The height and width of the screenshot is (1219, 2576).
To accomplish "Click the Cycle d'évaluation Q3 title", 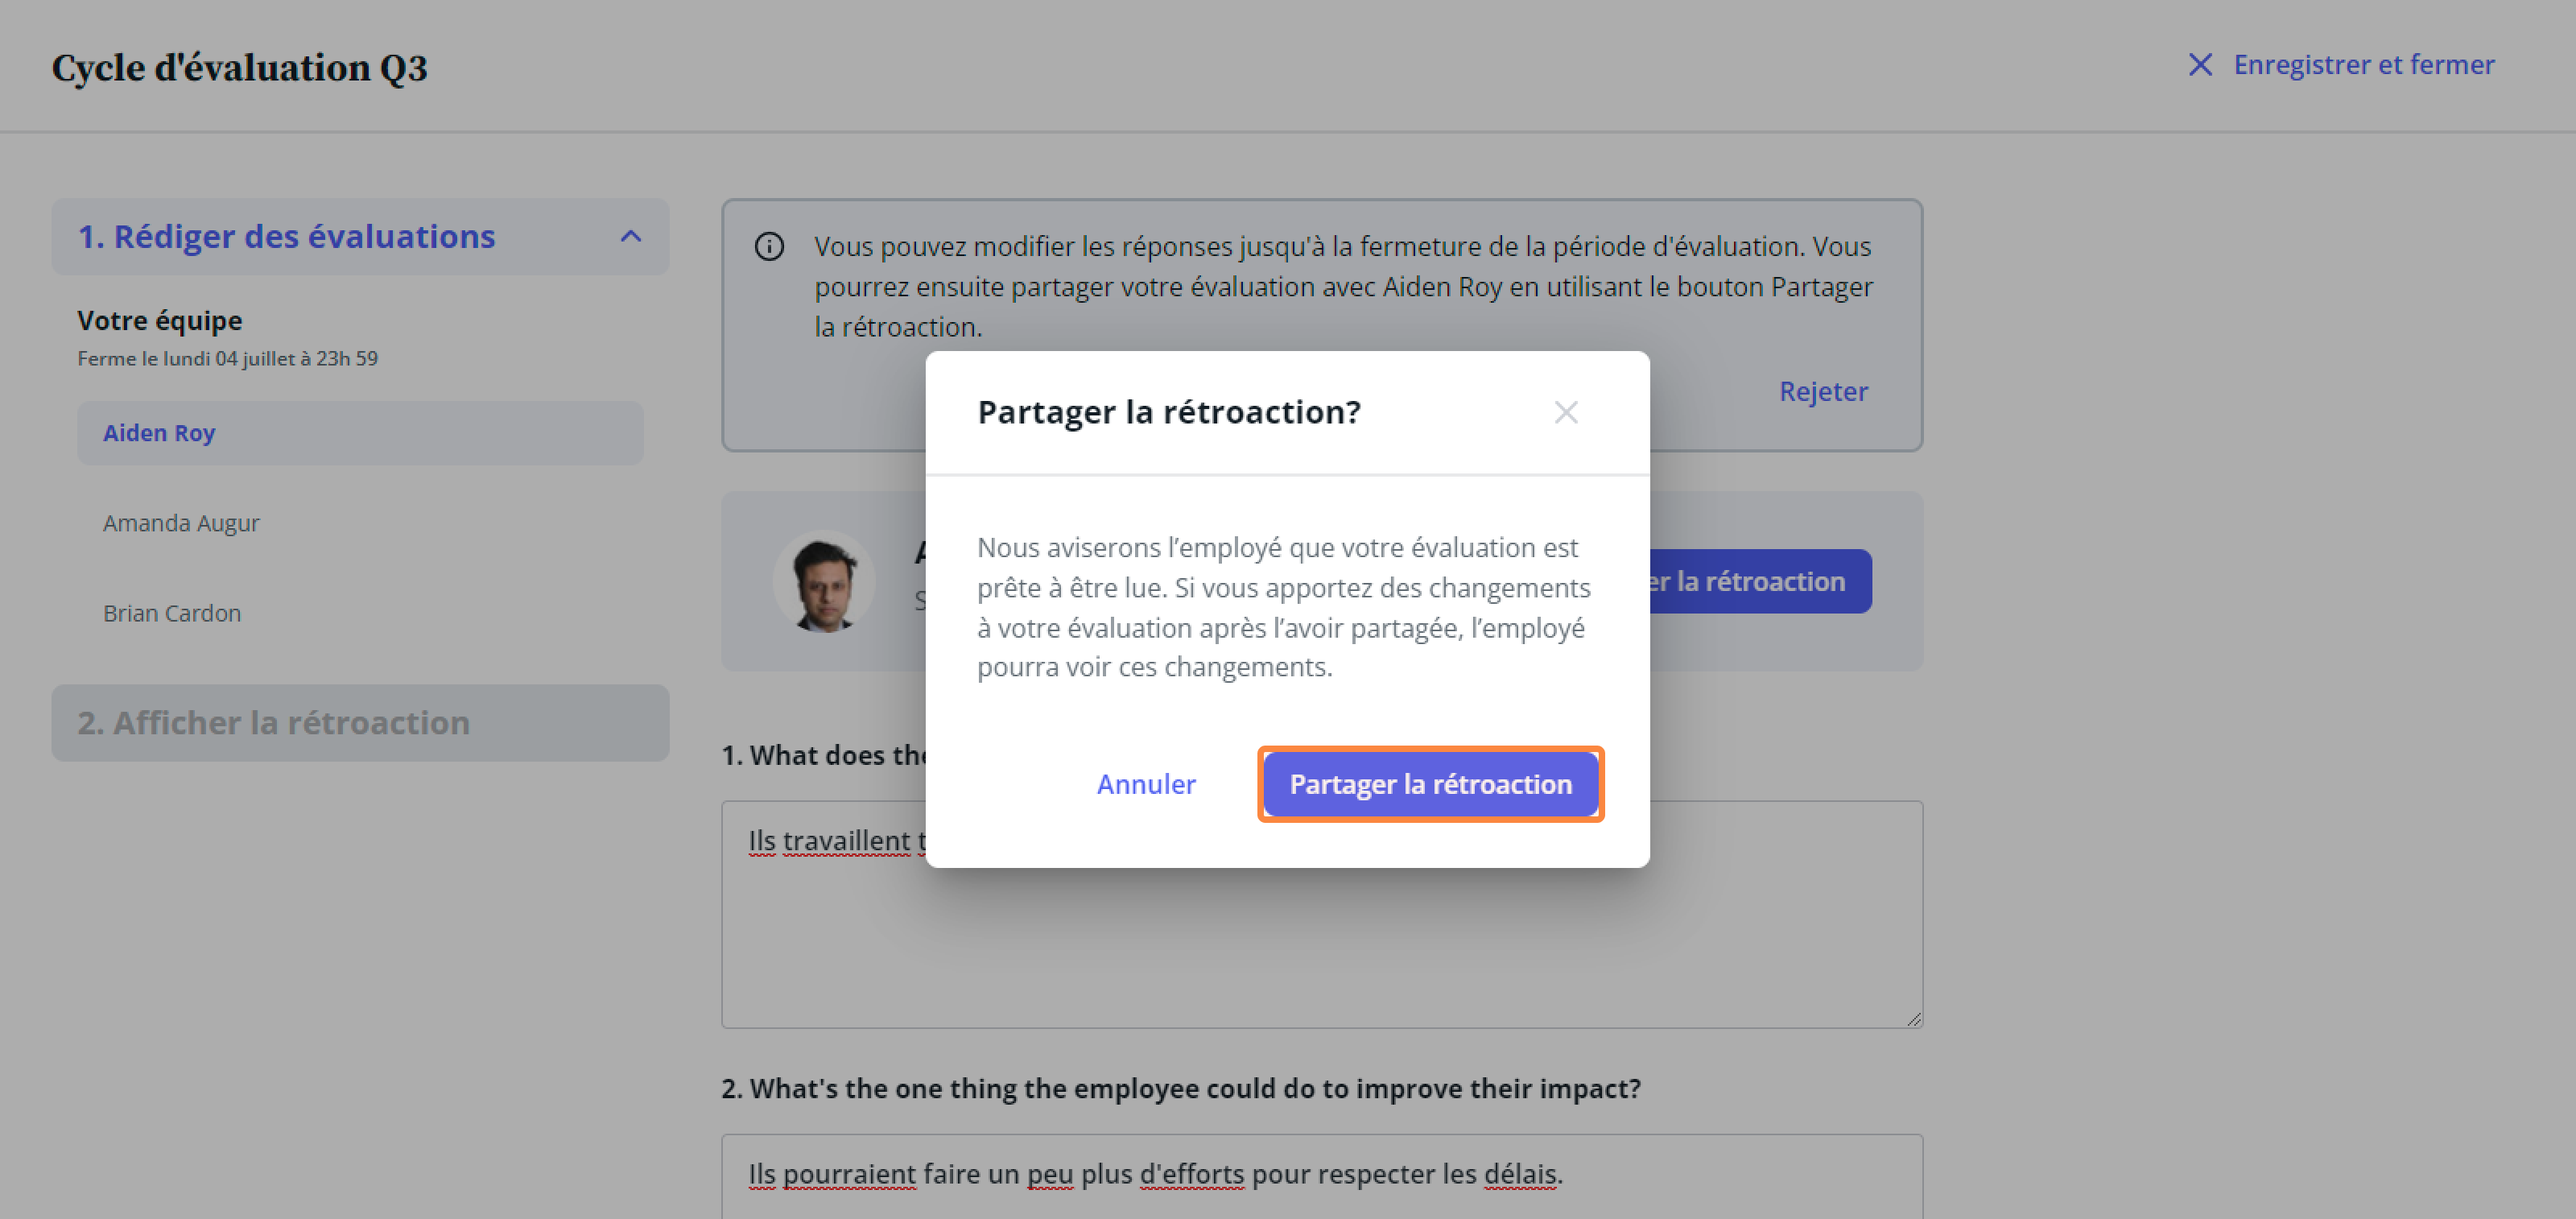I will coord(240,68).
